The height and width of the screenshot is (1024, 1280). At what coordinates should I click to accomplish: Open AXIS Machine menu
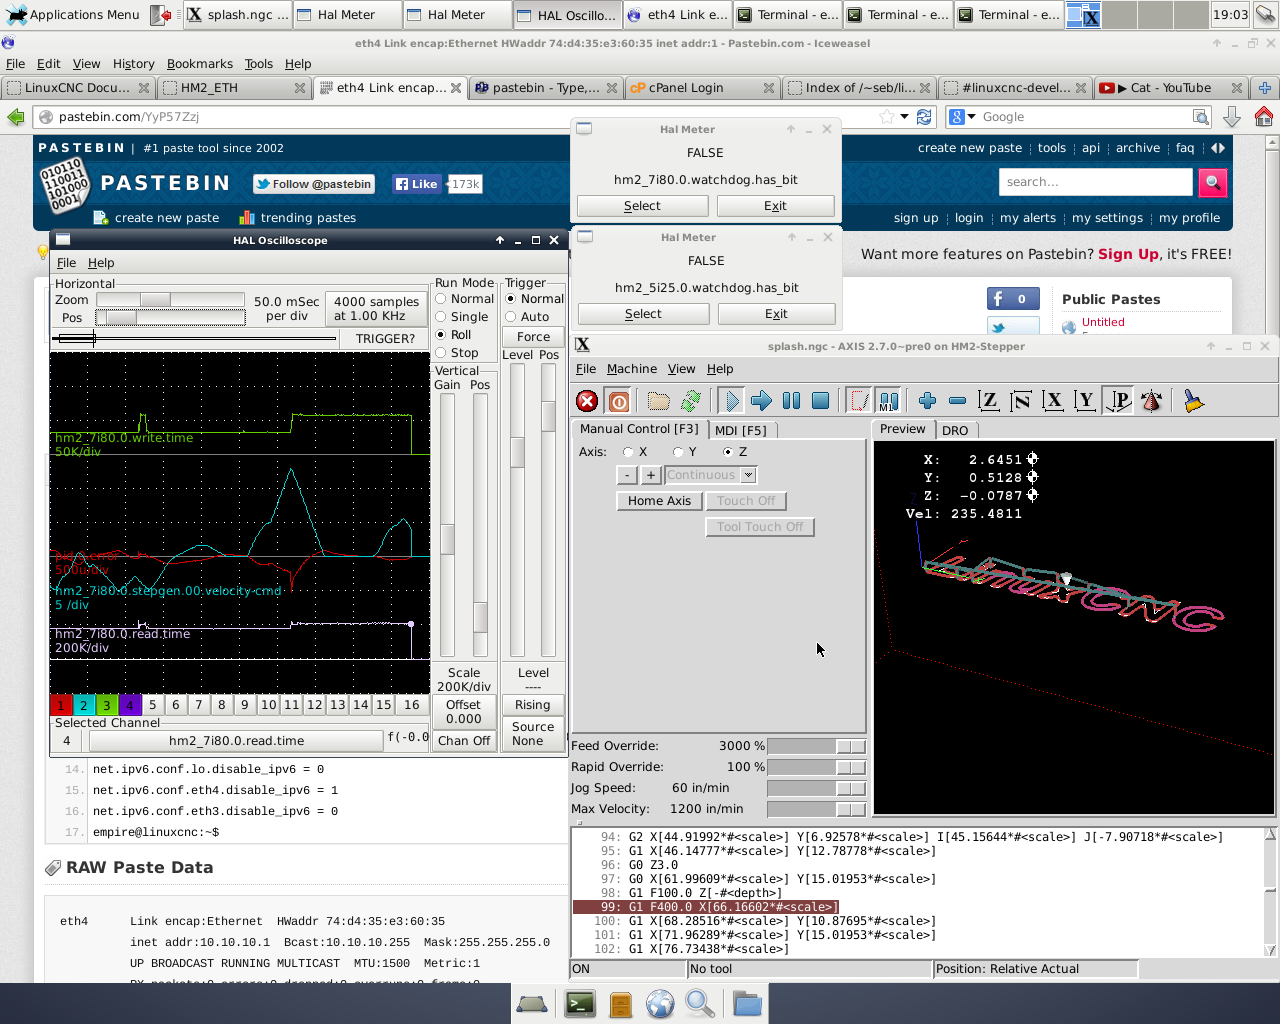632,369
